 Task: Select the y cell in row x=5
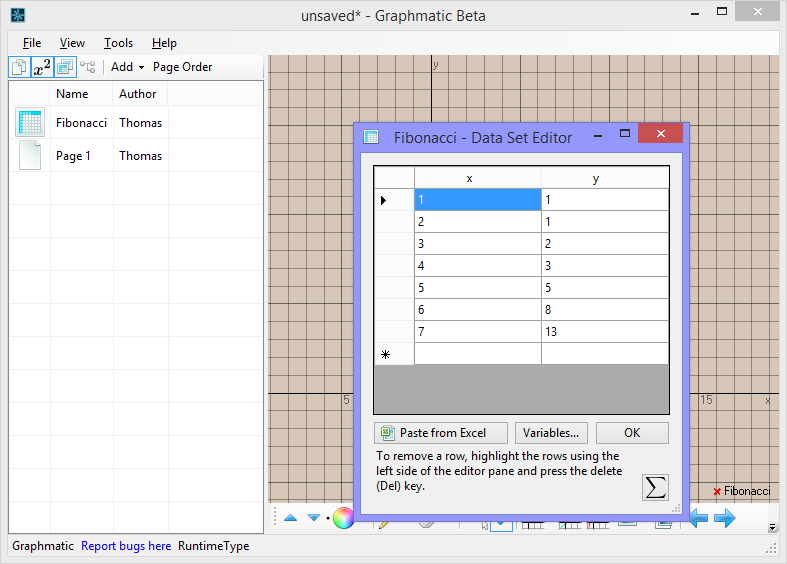[605, 288]
